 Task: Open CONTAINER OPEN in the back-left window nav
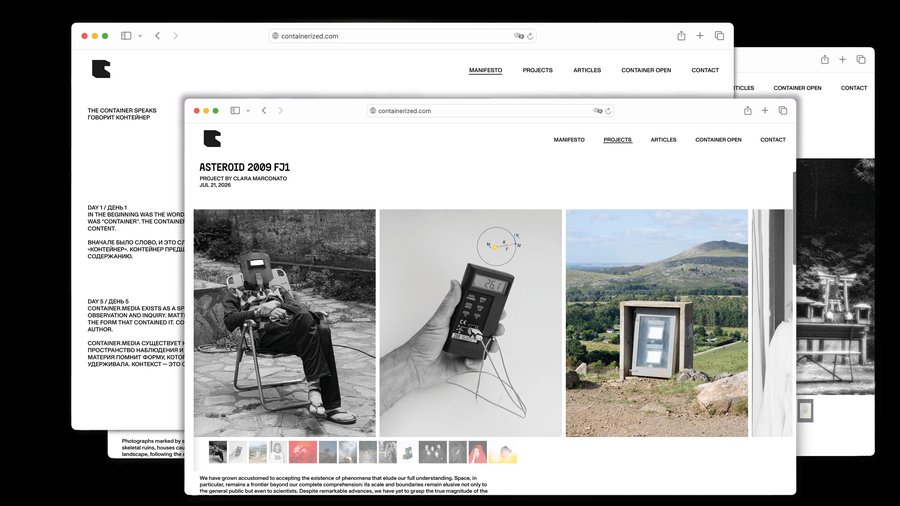[x=646, y=70]
